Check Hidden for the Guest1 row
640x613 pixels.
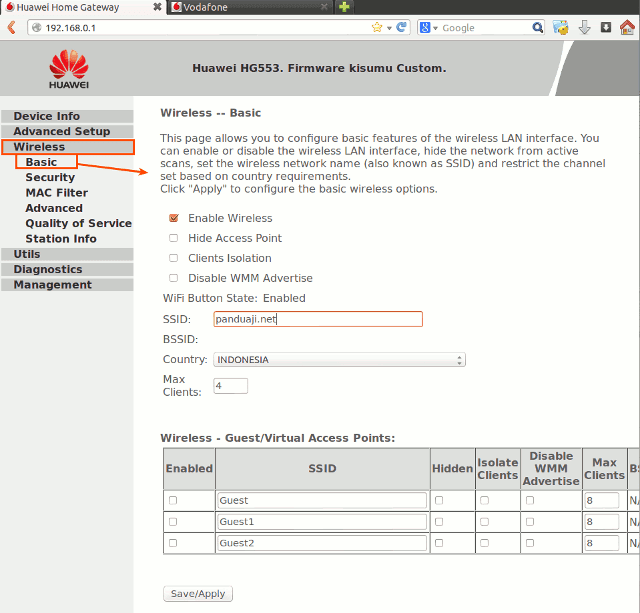click(439, 522)
